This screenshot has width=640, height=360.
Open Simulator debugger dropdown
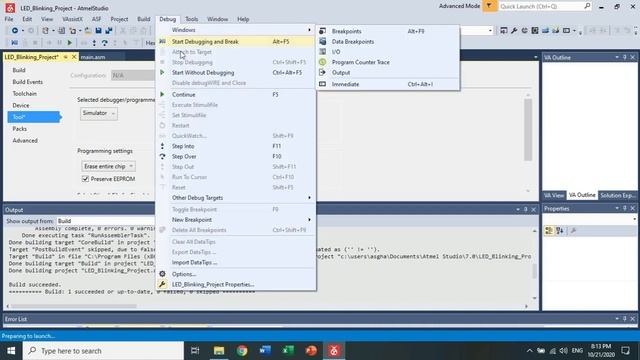tap(99, 113)
